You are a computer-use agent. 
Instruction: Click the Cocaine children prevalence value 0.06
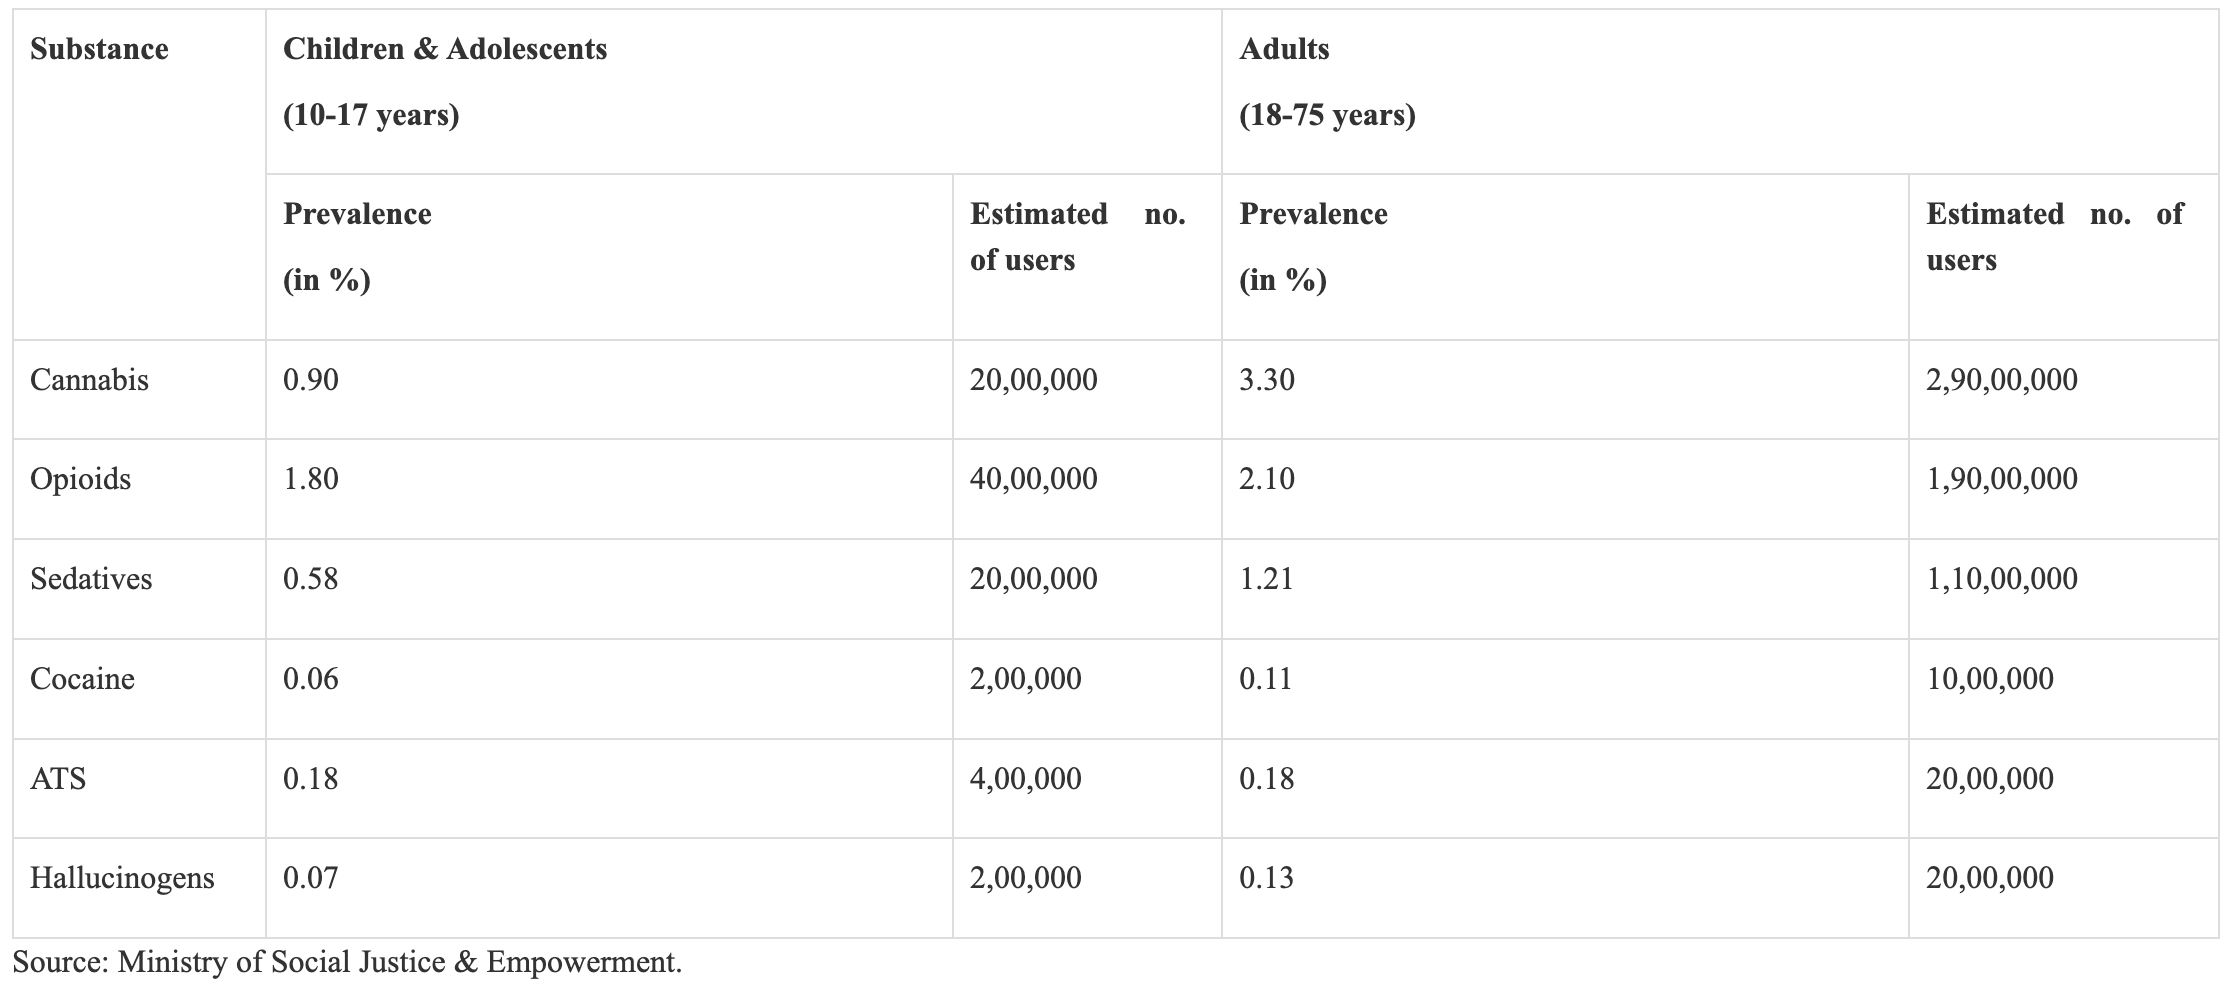coord(311,679)
